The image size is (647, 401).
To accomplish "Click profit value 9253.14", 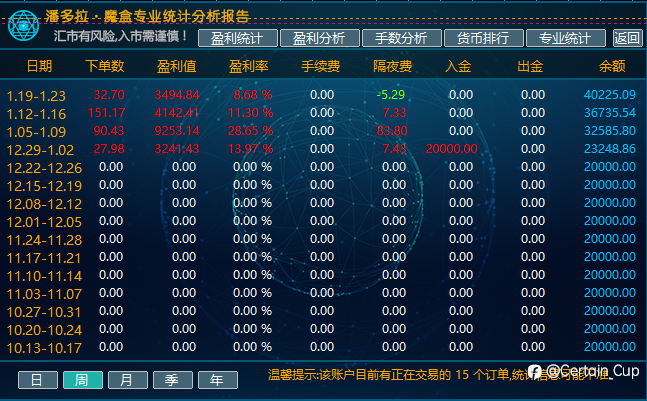I will 177,131.
